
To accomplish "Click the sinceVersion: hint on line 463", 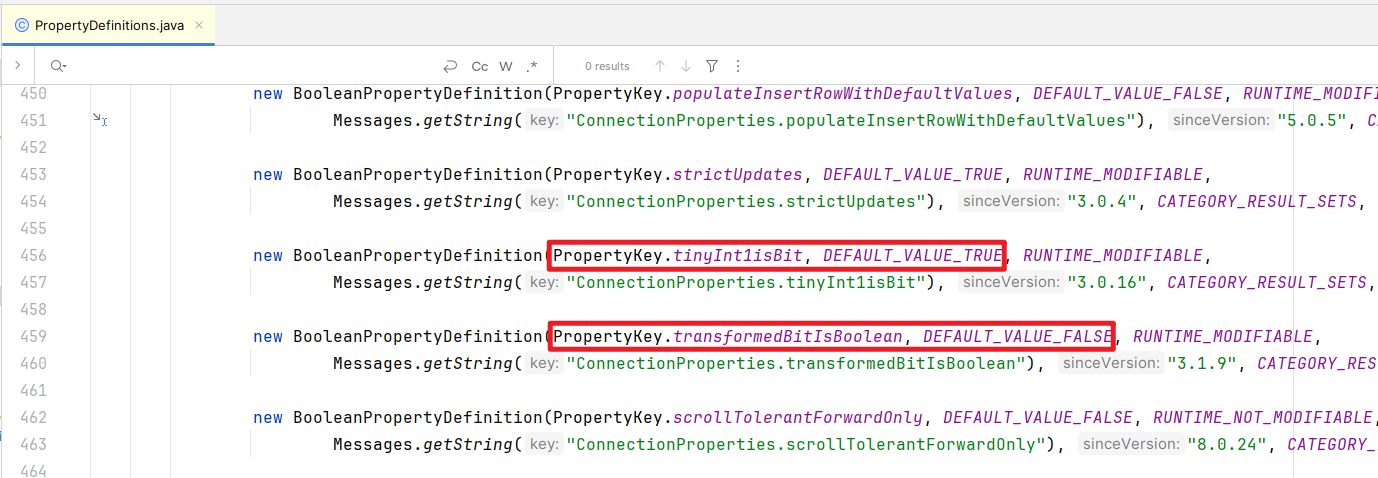I will (x=1130, y=444).
